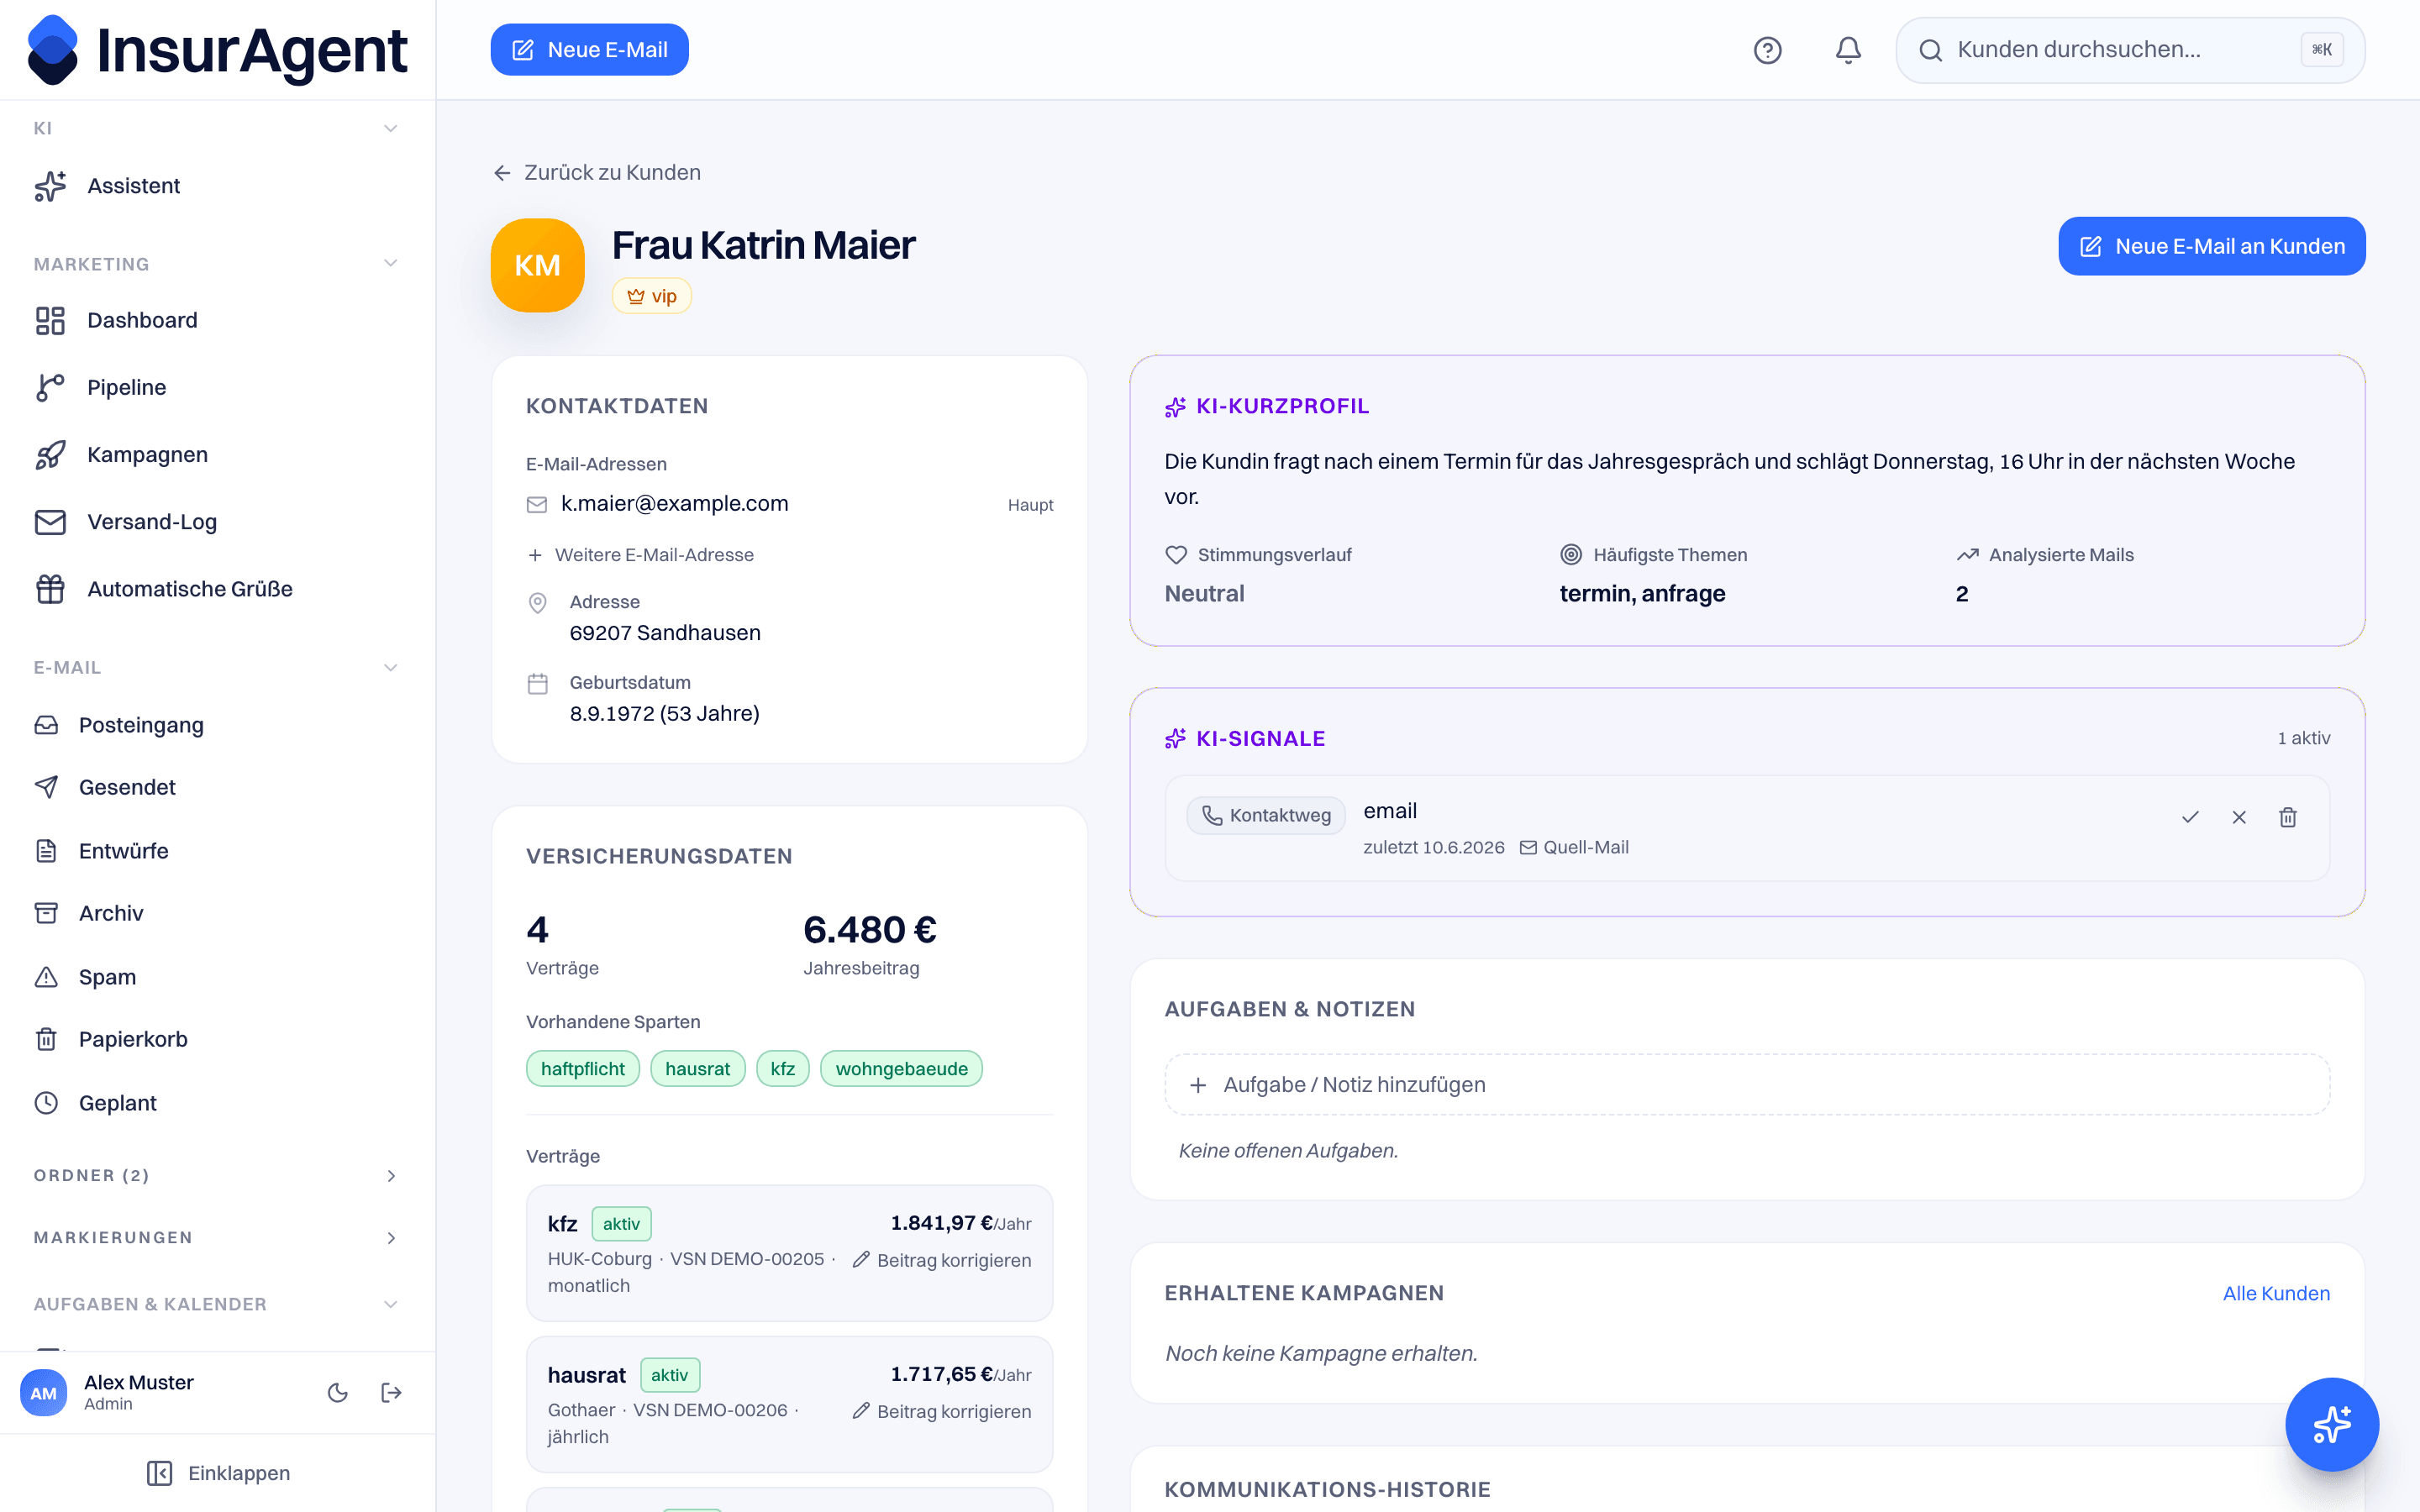Screen dimensions: 2420x1512
Task: Add Weitere E-Mail-Adresse
Action: pos(641,555)
